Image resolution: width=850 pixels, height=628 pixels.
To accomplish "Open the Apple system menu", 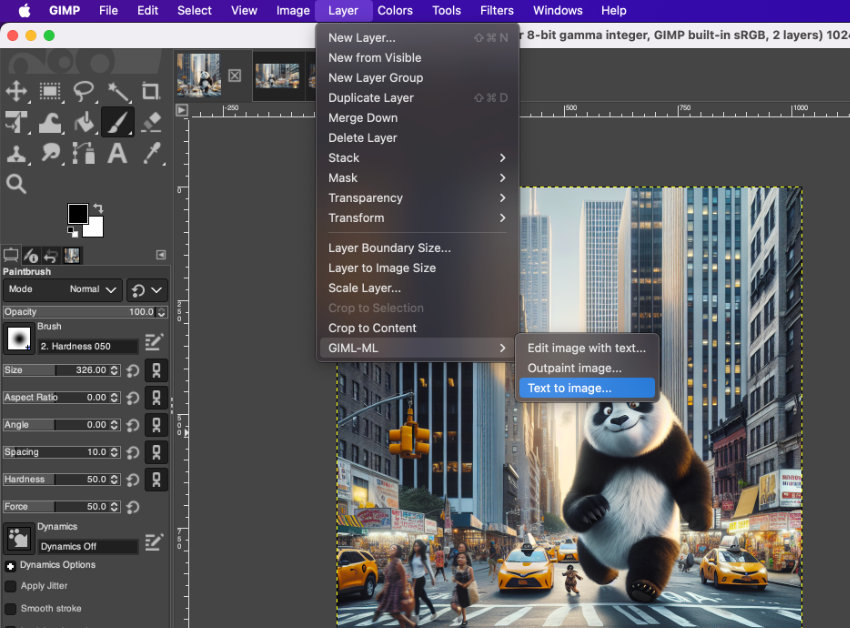I will tap(24, 10).
